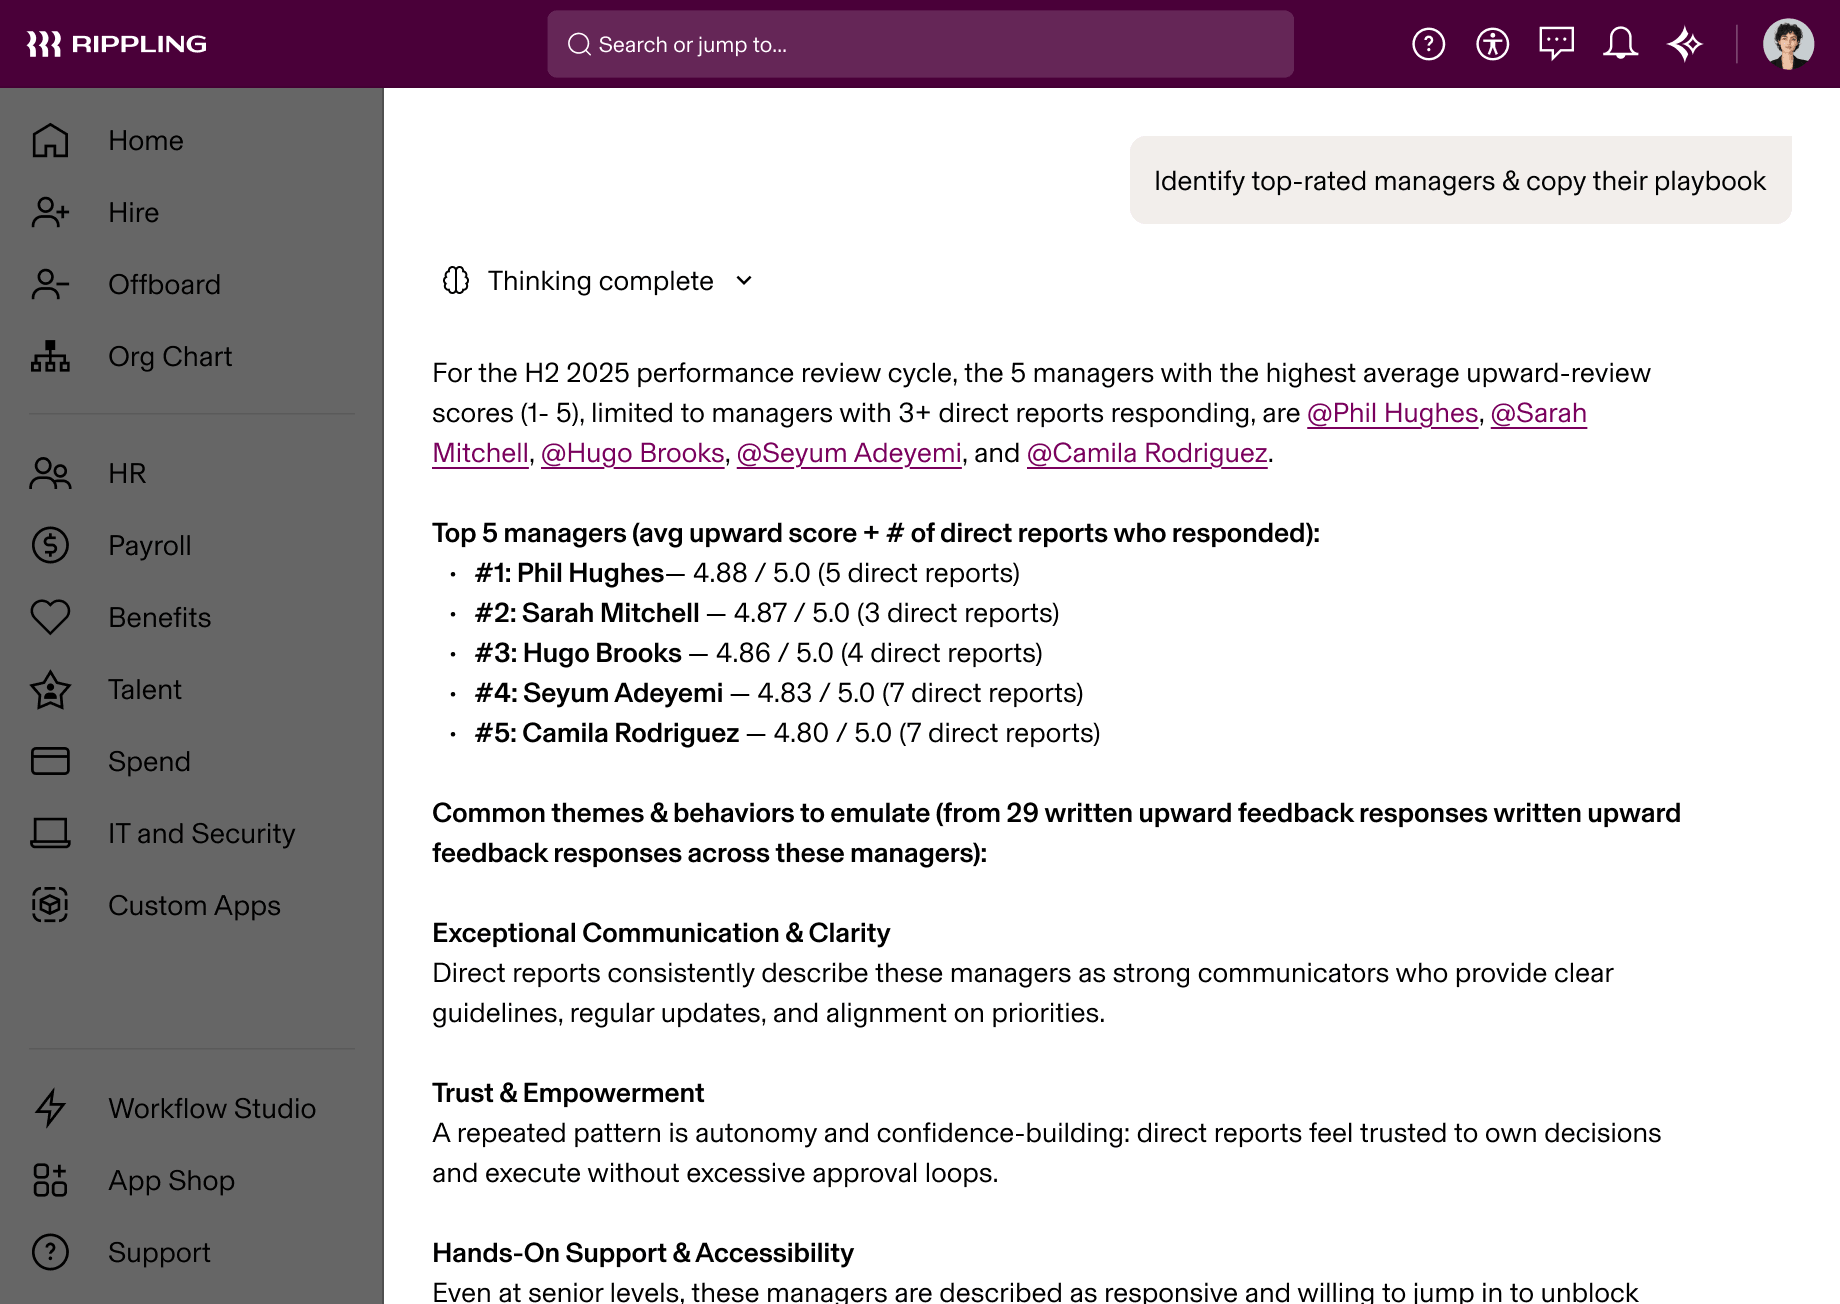
Task: Click the Offboard person-minus icon
Action: coord(50,284)
